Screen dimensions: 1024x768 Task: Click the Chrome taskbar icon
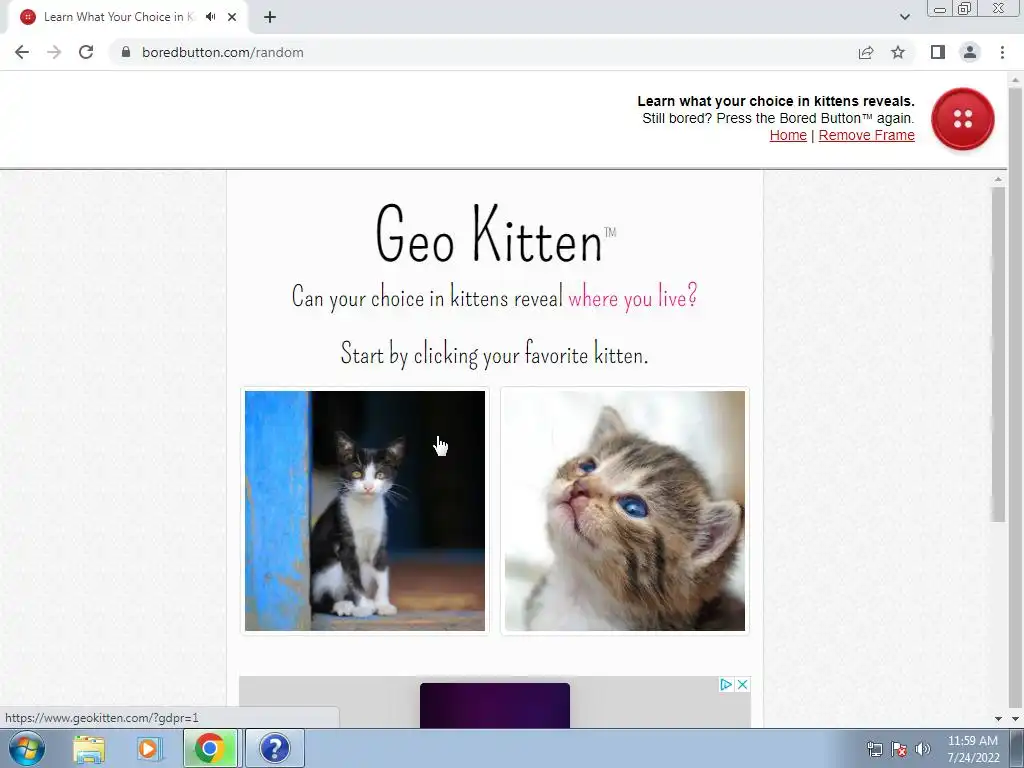[210, 748]
